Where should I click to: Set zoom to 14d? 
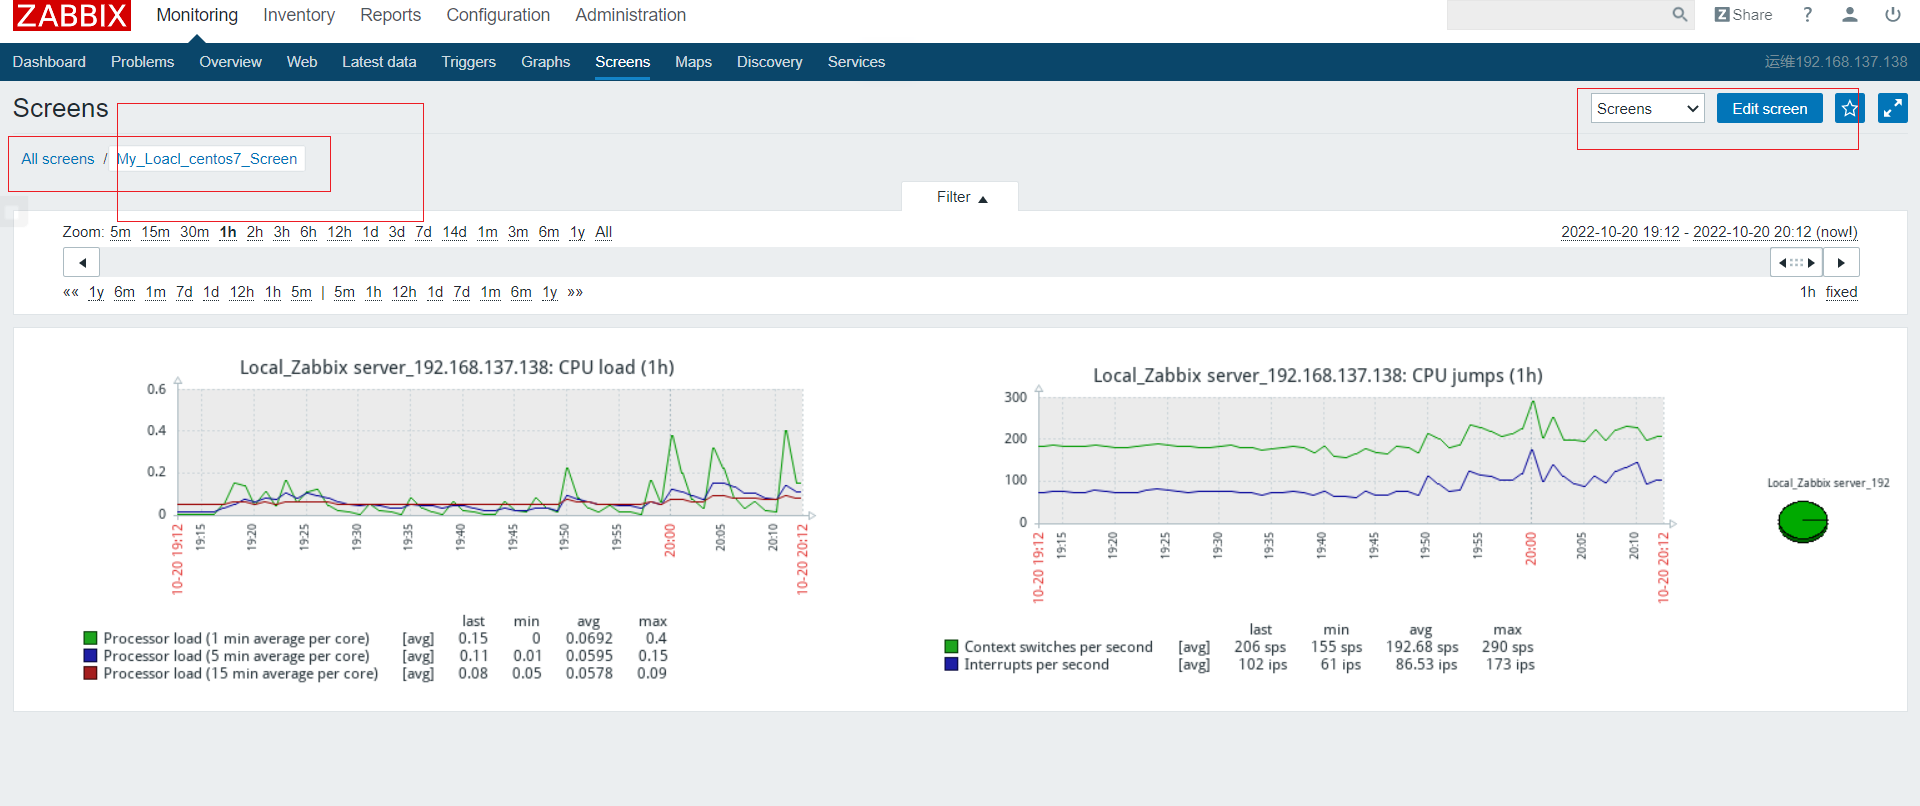click(455, 232)
